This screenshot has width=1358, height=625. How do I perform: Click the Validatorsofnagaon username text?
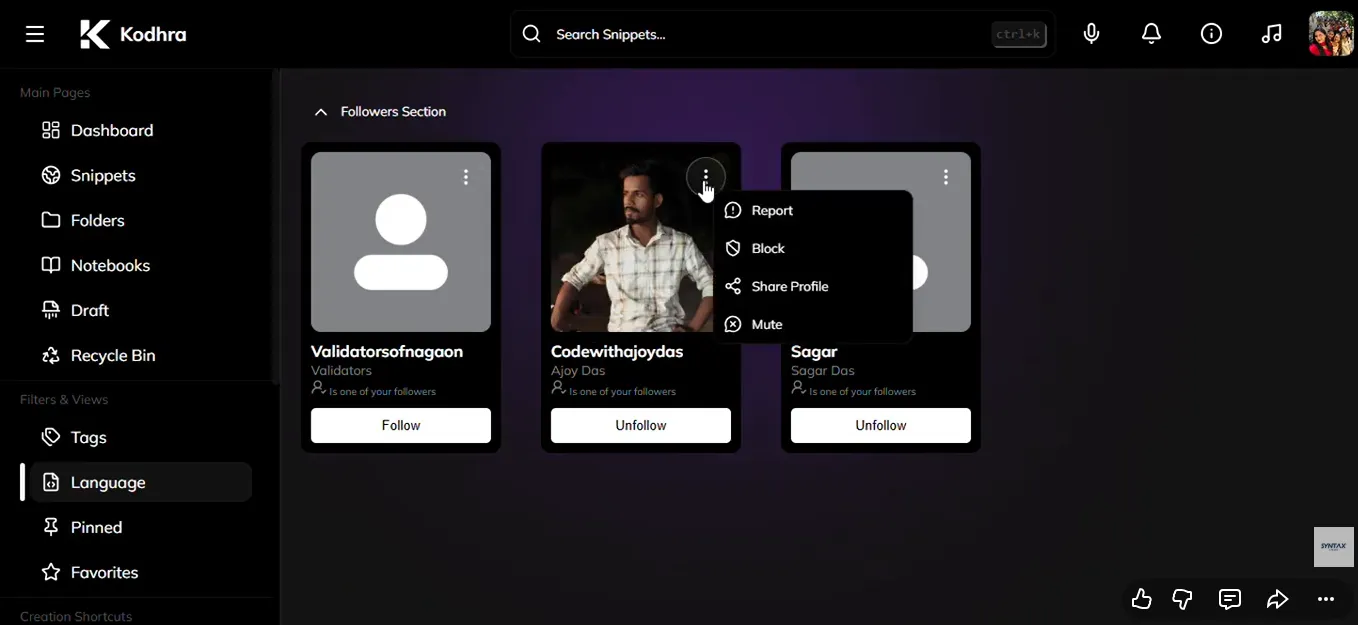click(x=387, y=352)
